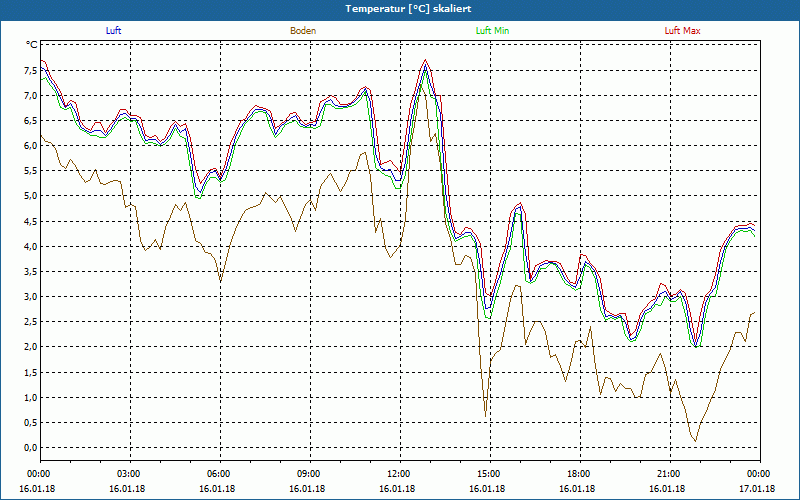Click the '2,0' y-axis value

31,347
